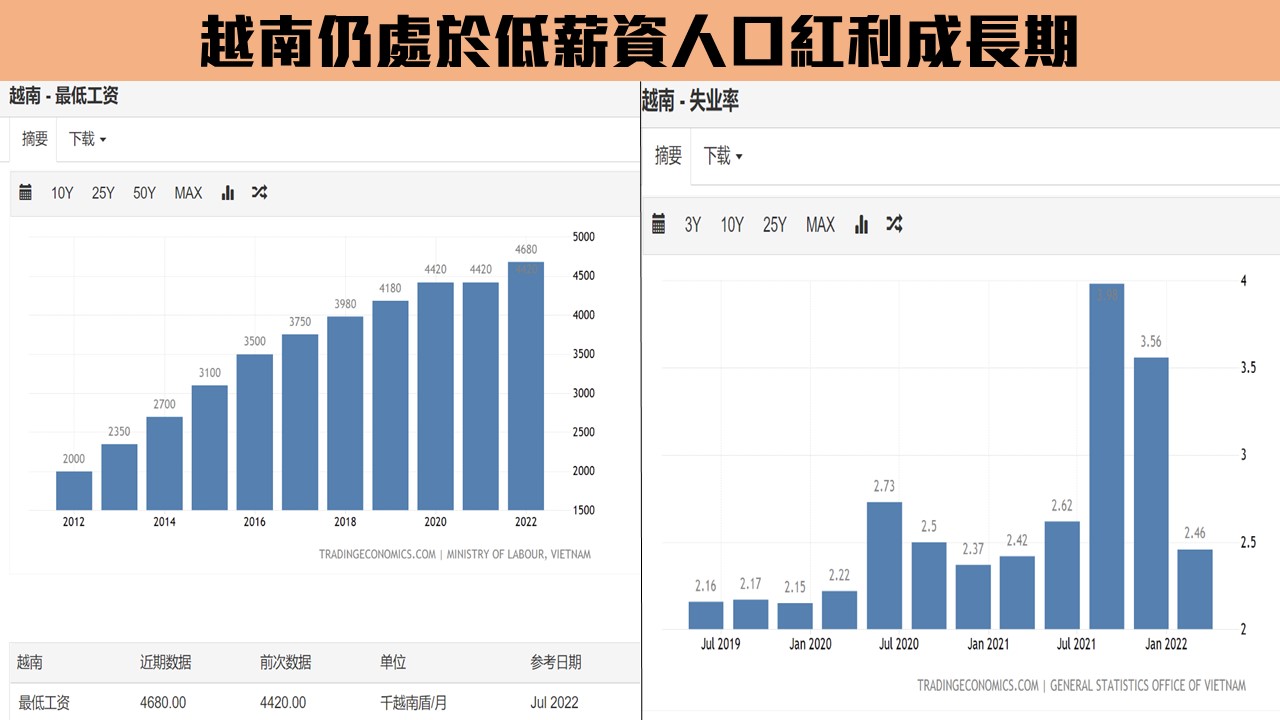Click calendar icon in minimum wage chart toolbar

(26, 193)
